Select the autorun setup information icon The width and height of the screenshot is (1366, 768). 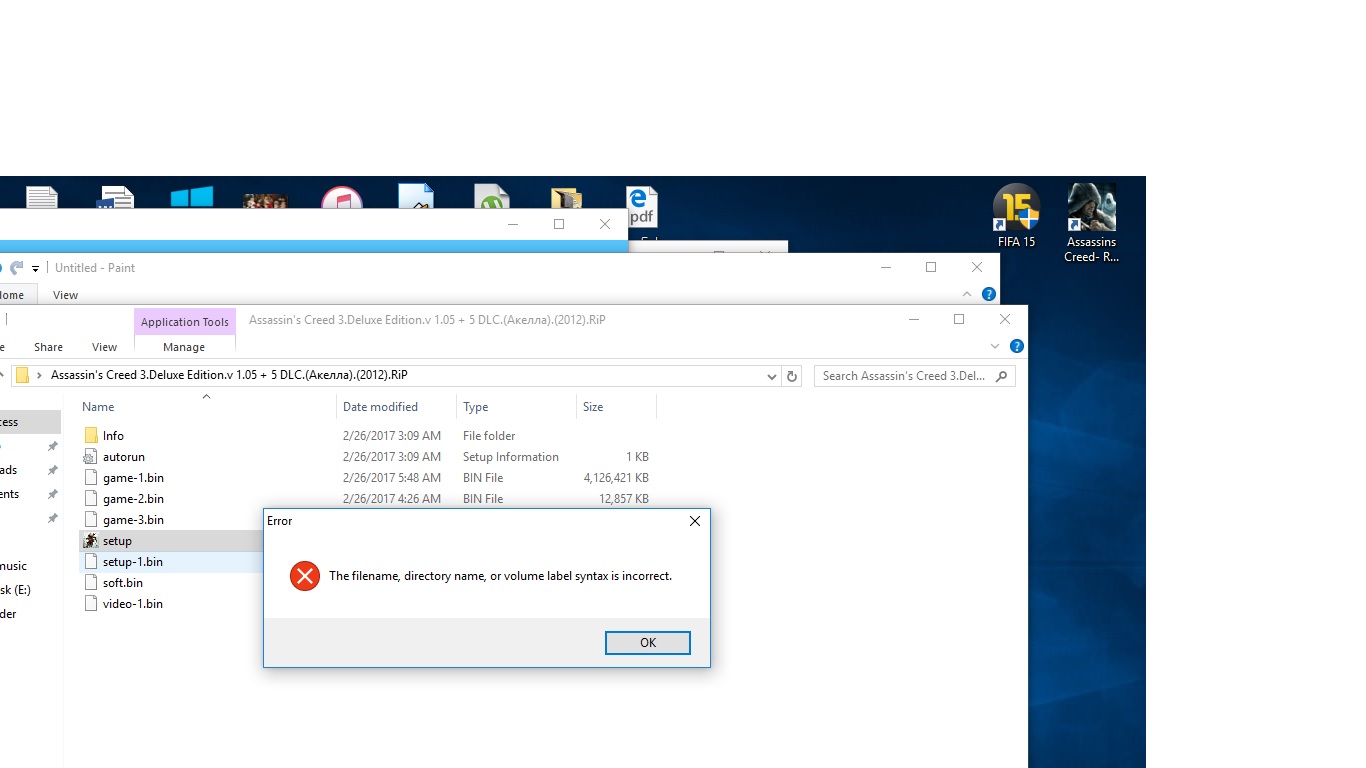pos(91,457)
